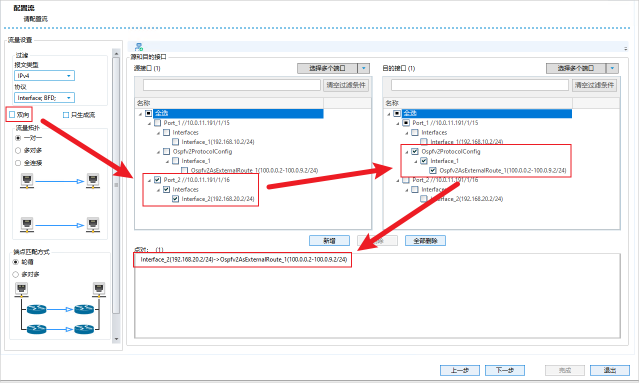The width and height of the screenshot is (639, 383).
Task: Click the left panel scrollbar up arrow
Action: [116, 53]
